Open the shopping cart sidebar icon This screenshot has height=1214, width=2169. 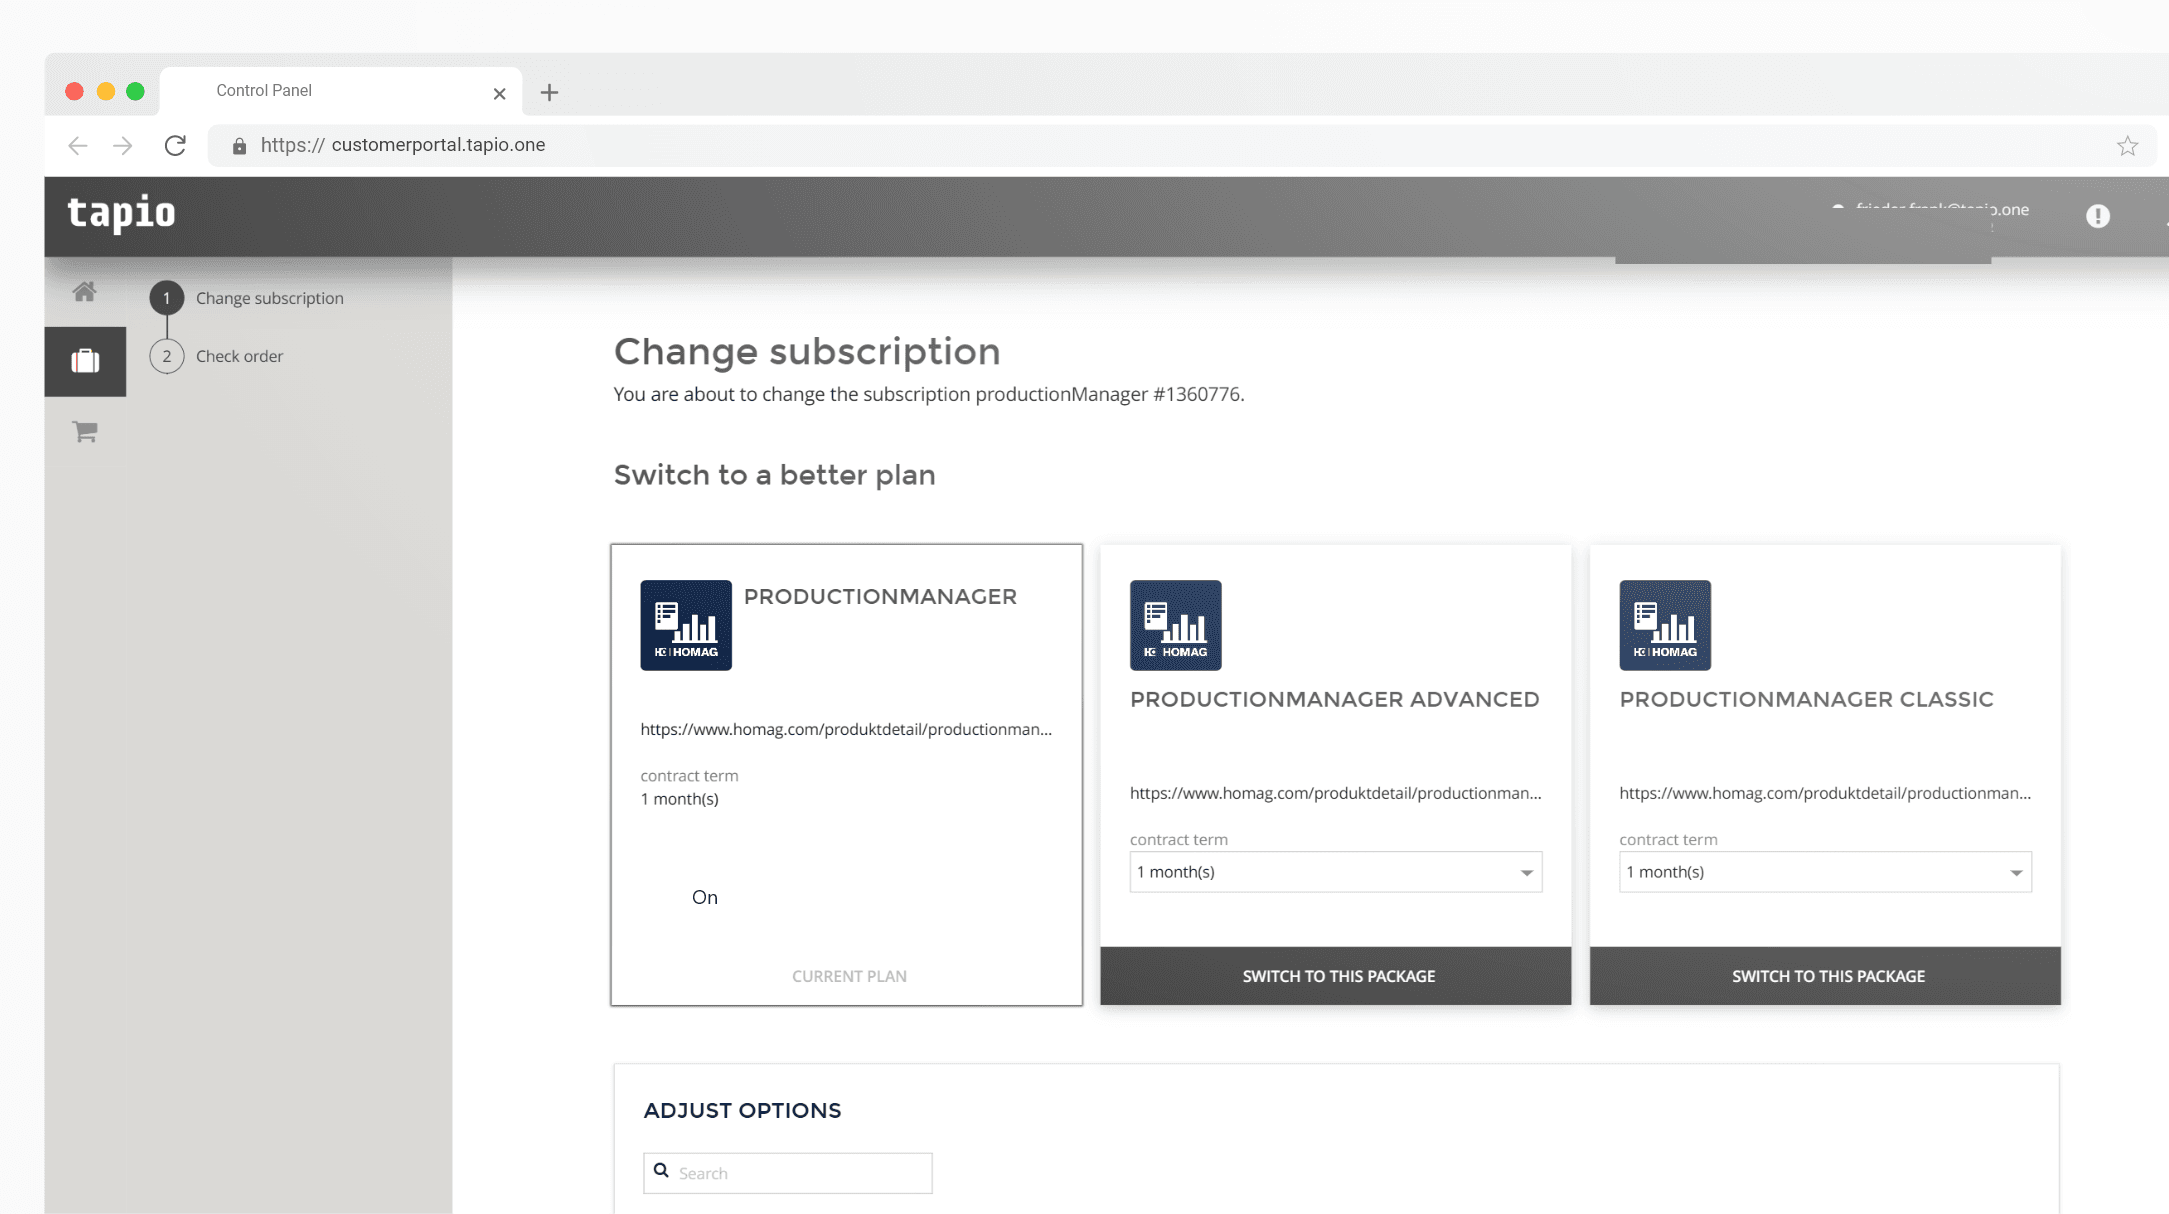[x=85, y=432]
